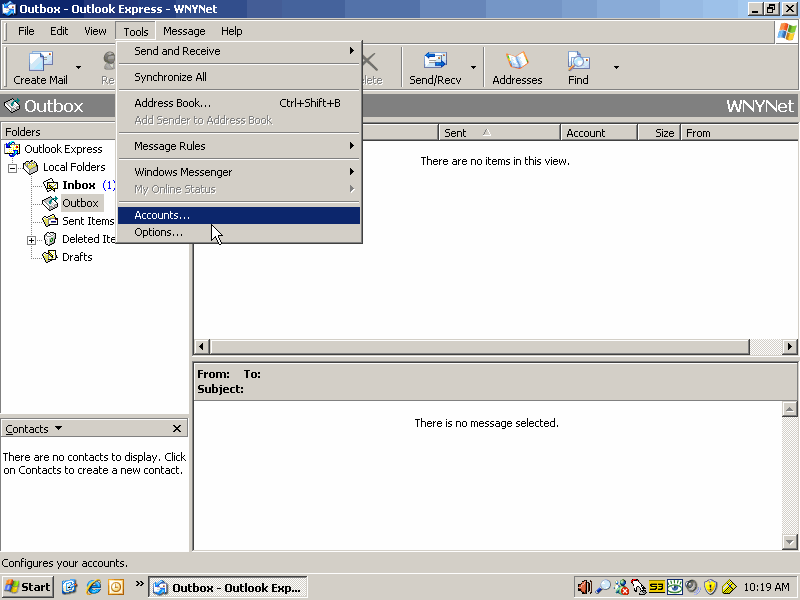
Task: Select Options... in the Tools menu
Action: 239,232
